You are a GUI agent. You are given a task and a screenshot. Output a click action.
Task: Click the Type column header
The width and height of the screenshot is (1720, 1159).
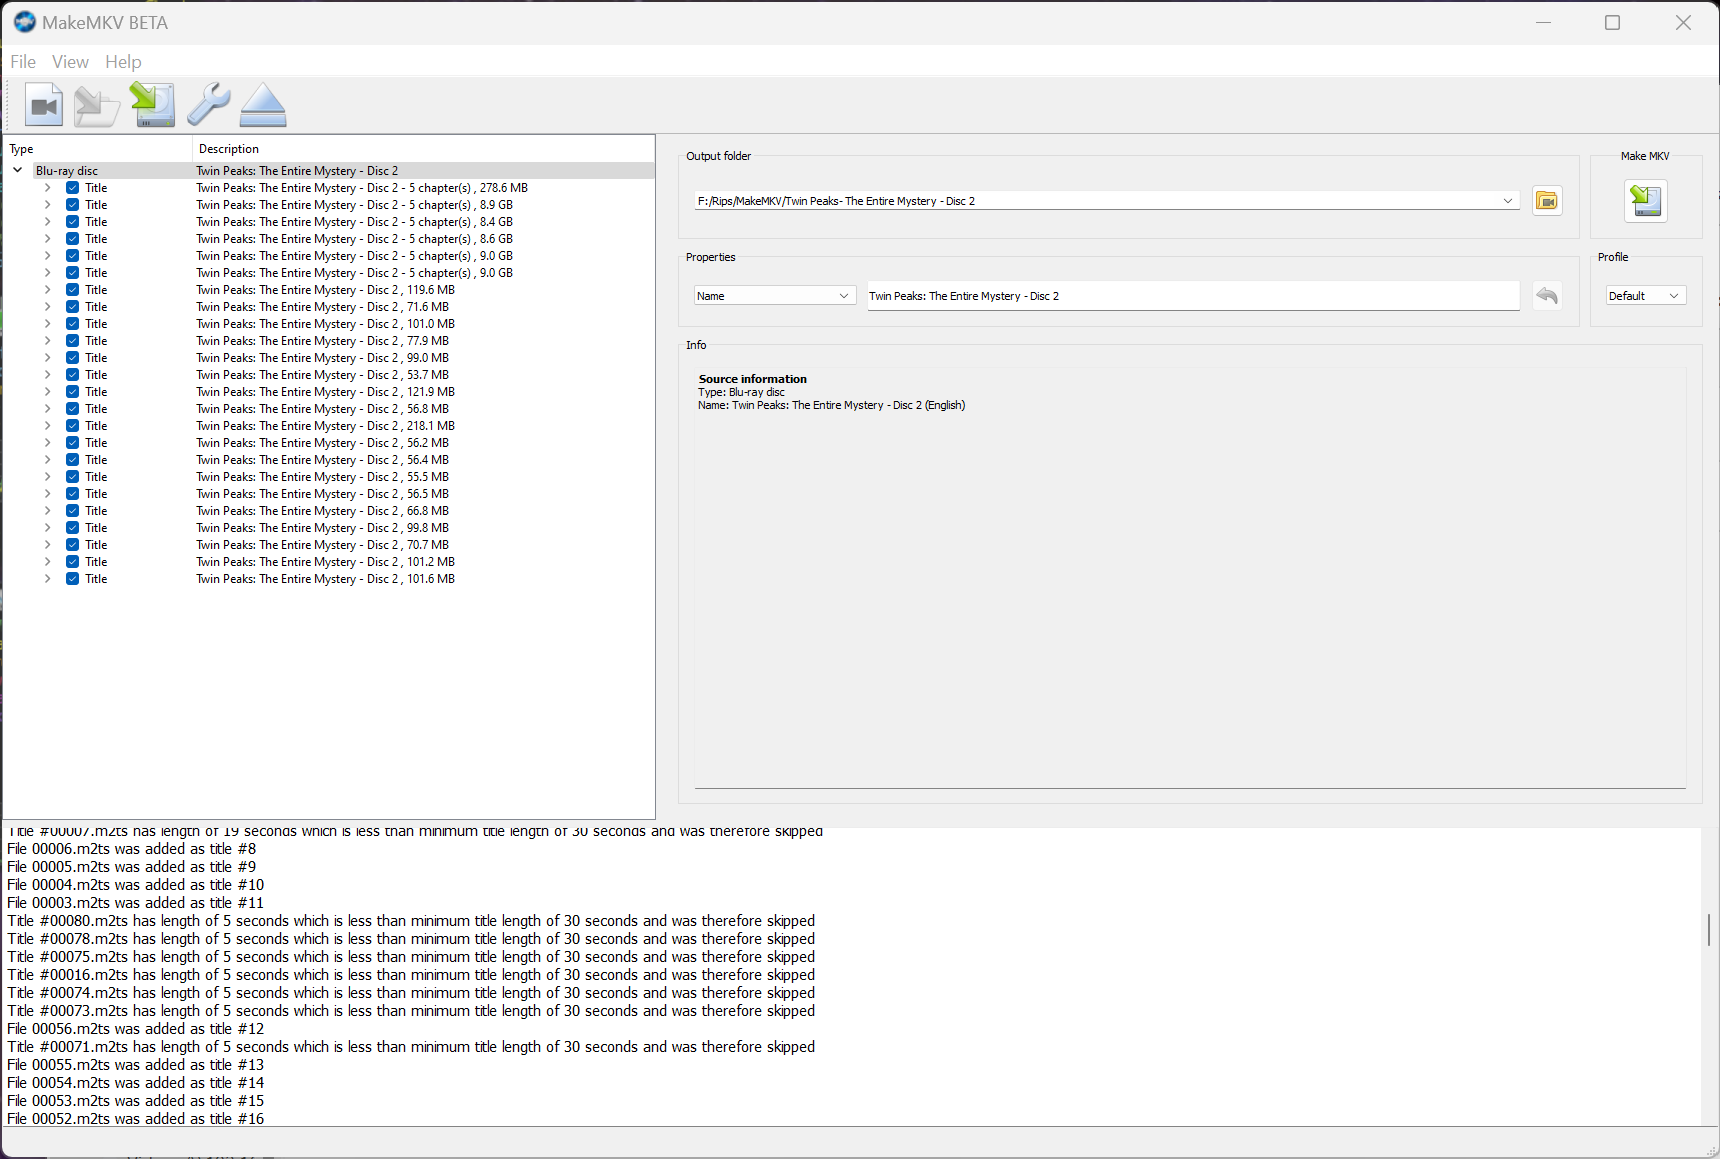tap(98, 149)
